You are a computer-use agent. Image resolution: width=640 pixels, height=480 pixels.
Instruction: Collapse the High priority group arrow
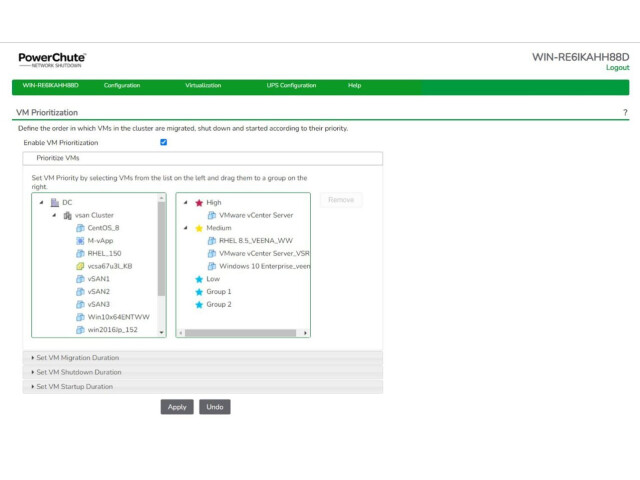click(186, 202)
